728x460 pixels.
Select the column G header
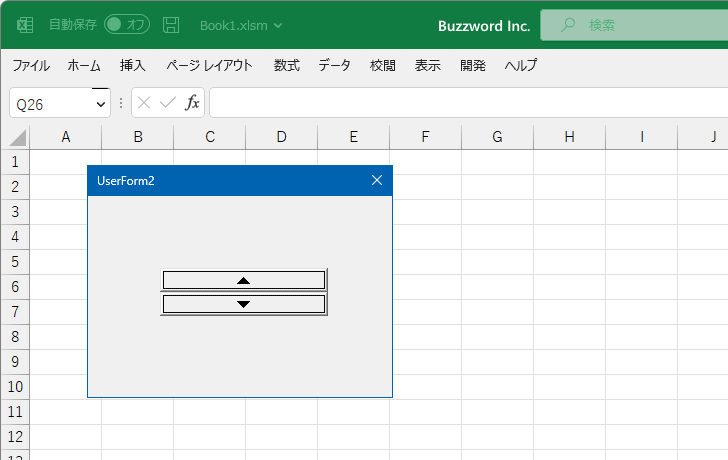[x=497, y=137]
